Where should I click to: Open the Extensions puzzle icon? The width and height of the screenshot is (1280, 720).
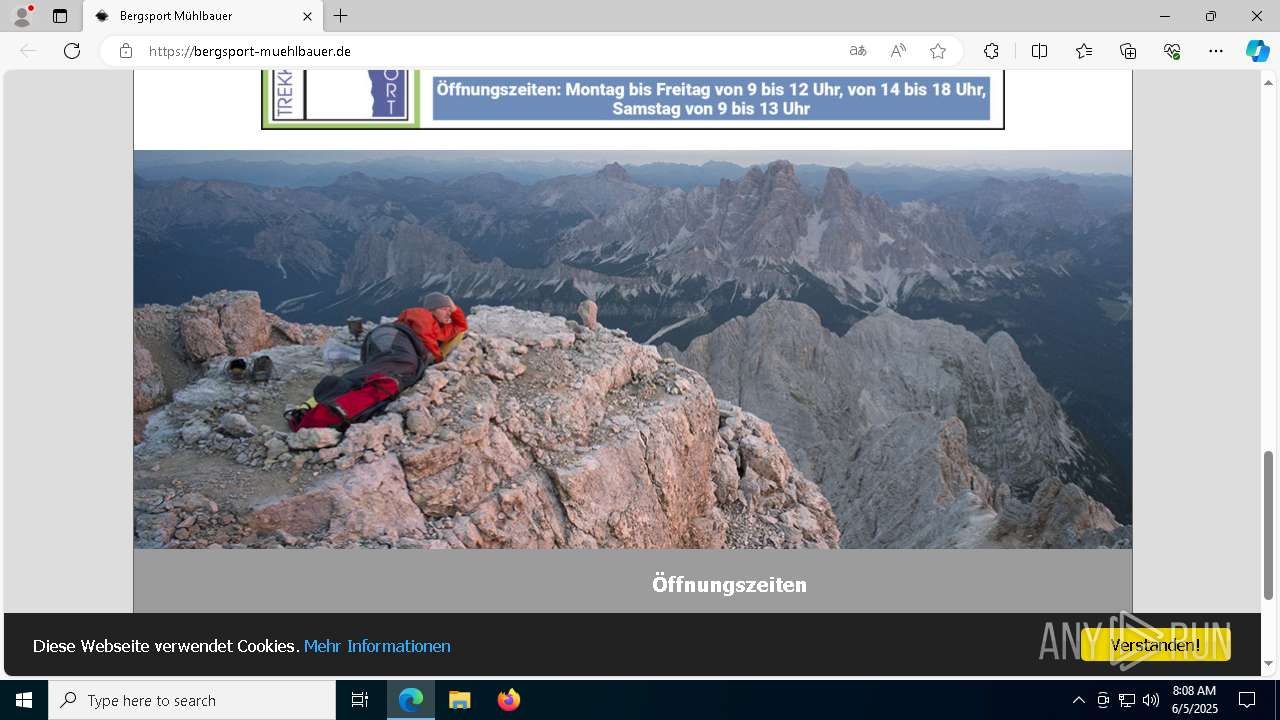click(991, 51)
